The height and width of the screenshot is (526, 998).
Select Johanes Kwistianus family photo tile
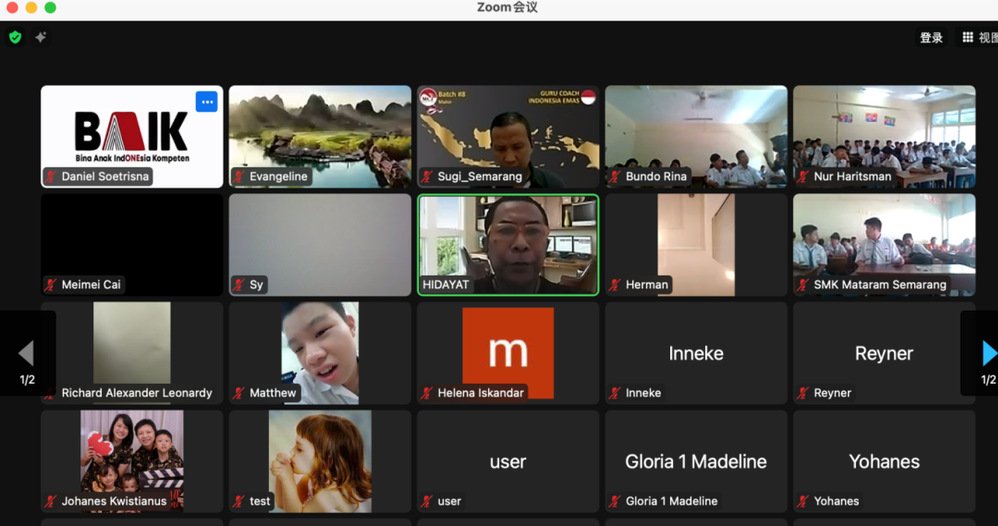(132, 461)
